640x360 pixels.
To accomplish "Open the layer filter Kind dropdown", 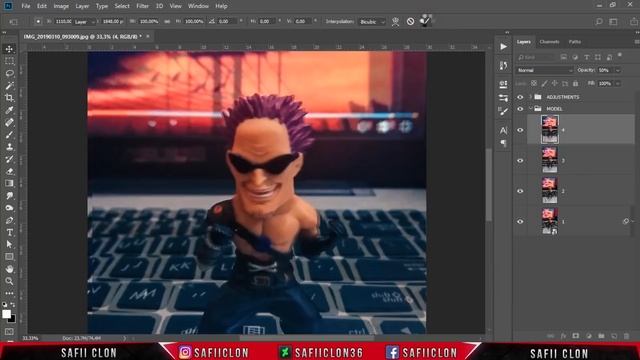I will click(x=536, y=58).
